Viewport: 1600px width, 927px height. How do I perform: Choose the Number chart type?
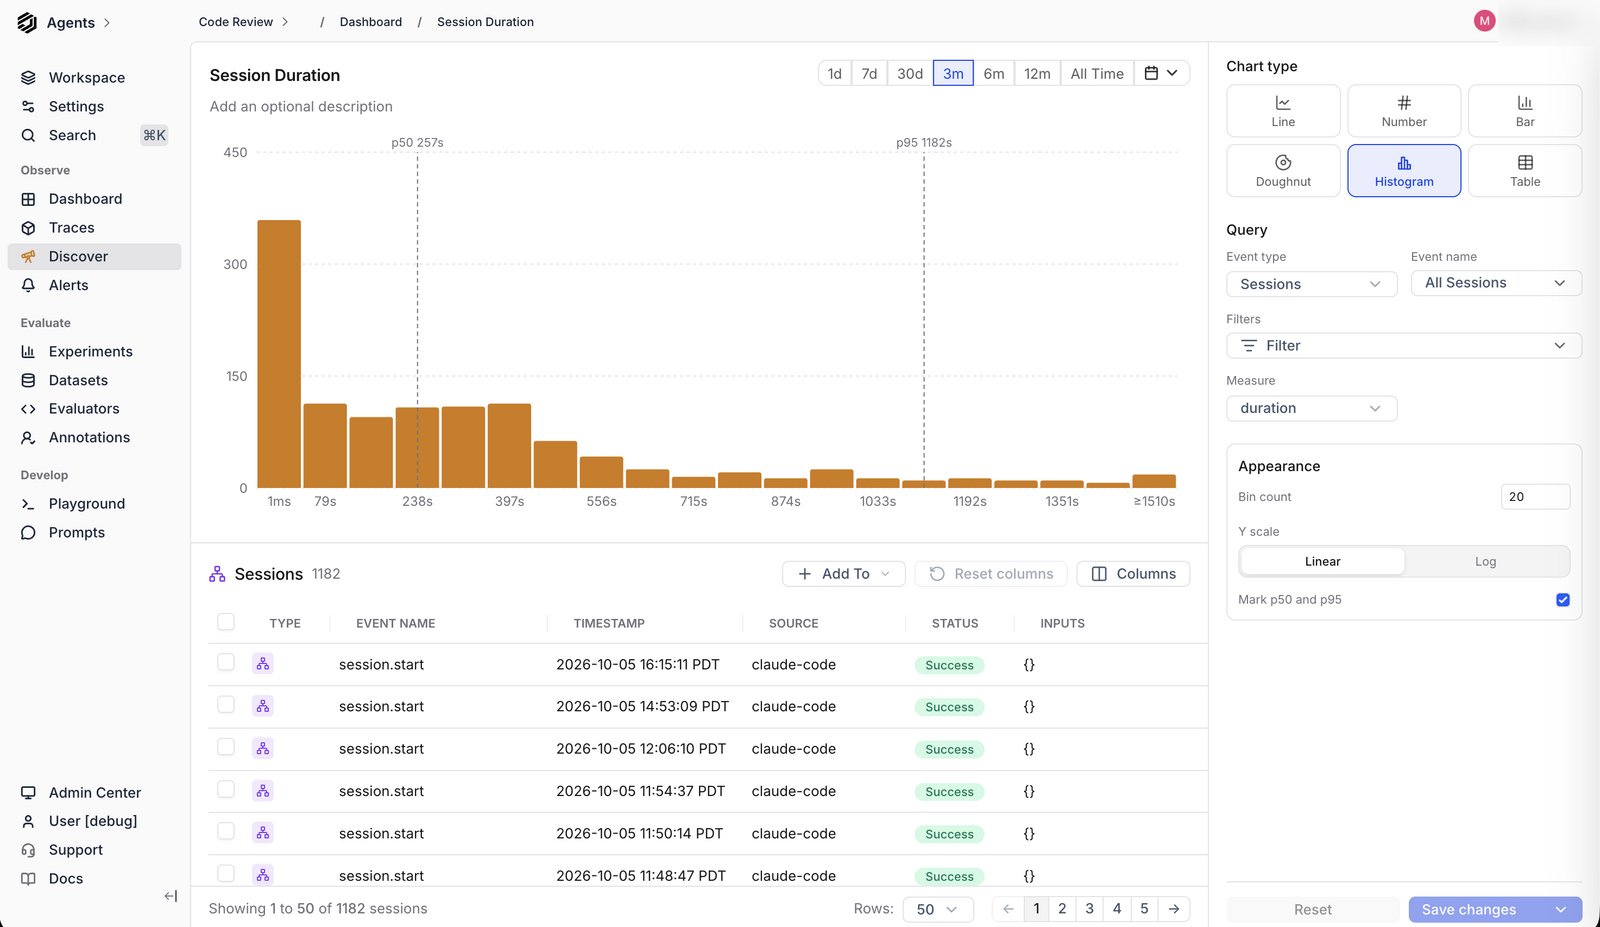tap(1404, 111)
